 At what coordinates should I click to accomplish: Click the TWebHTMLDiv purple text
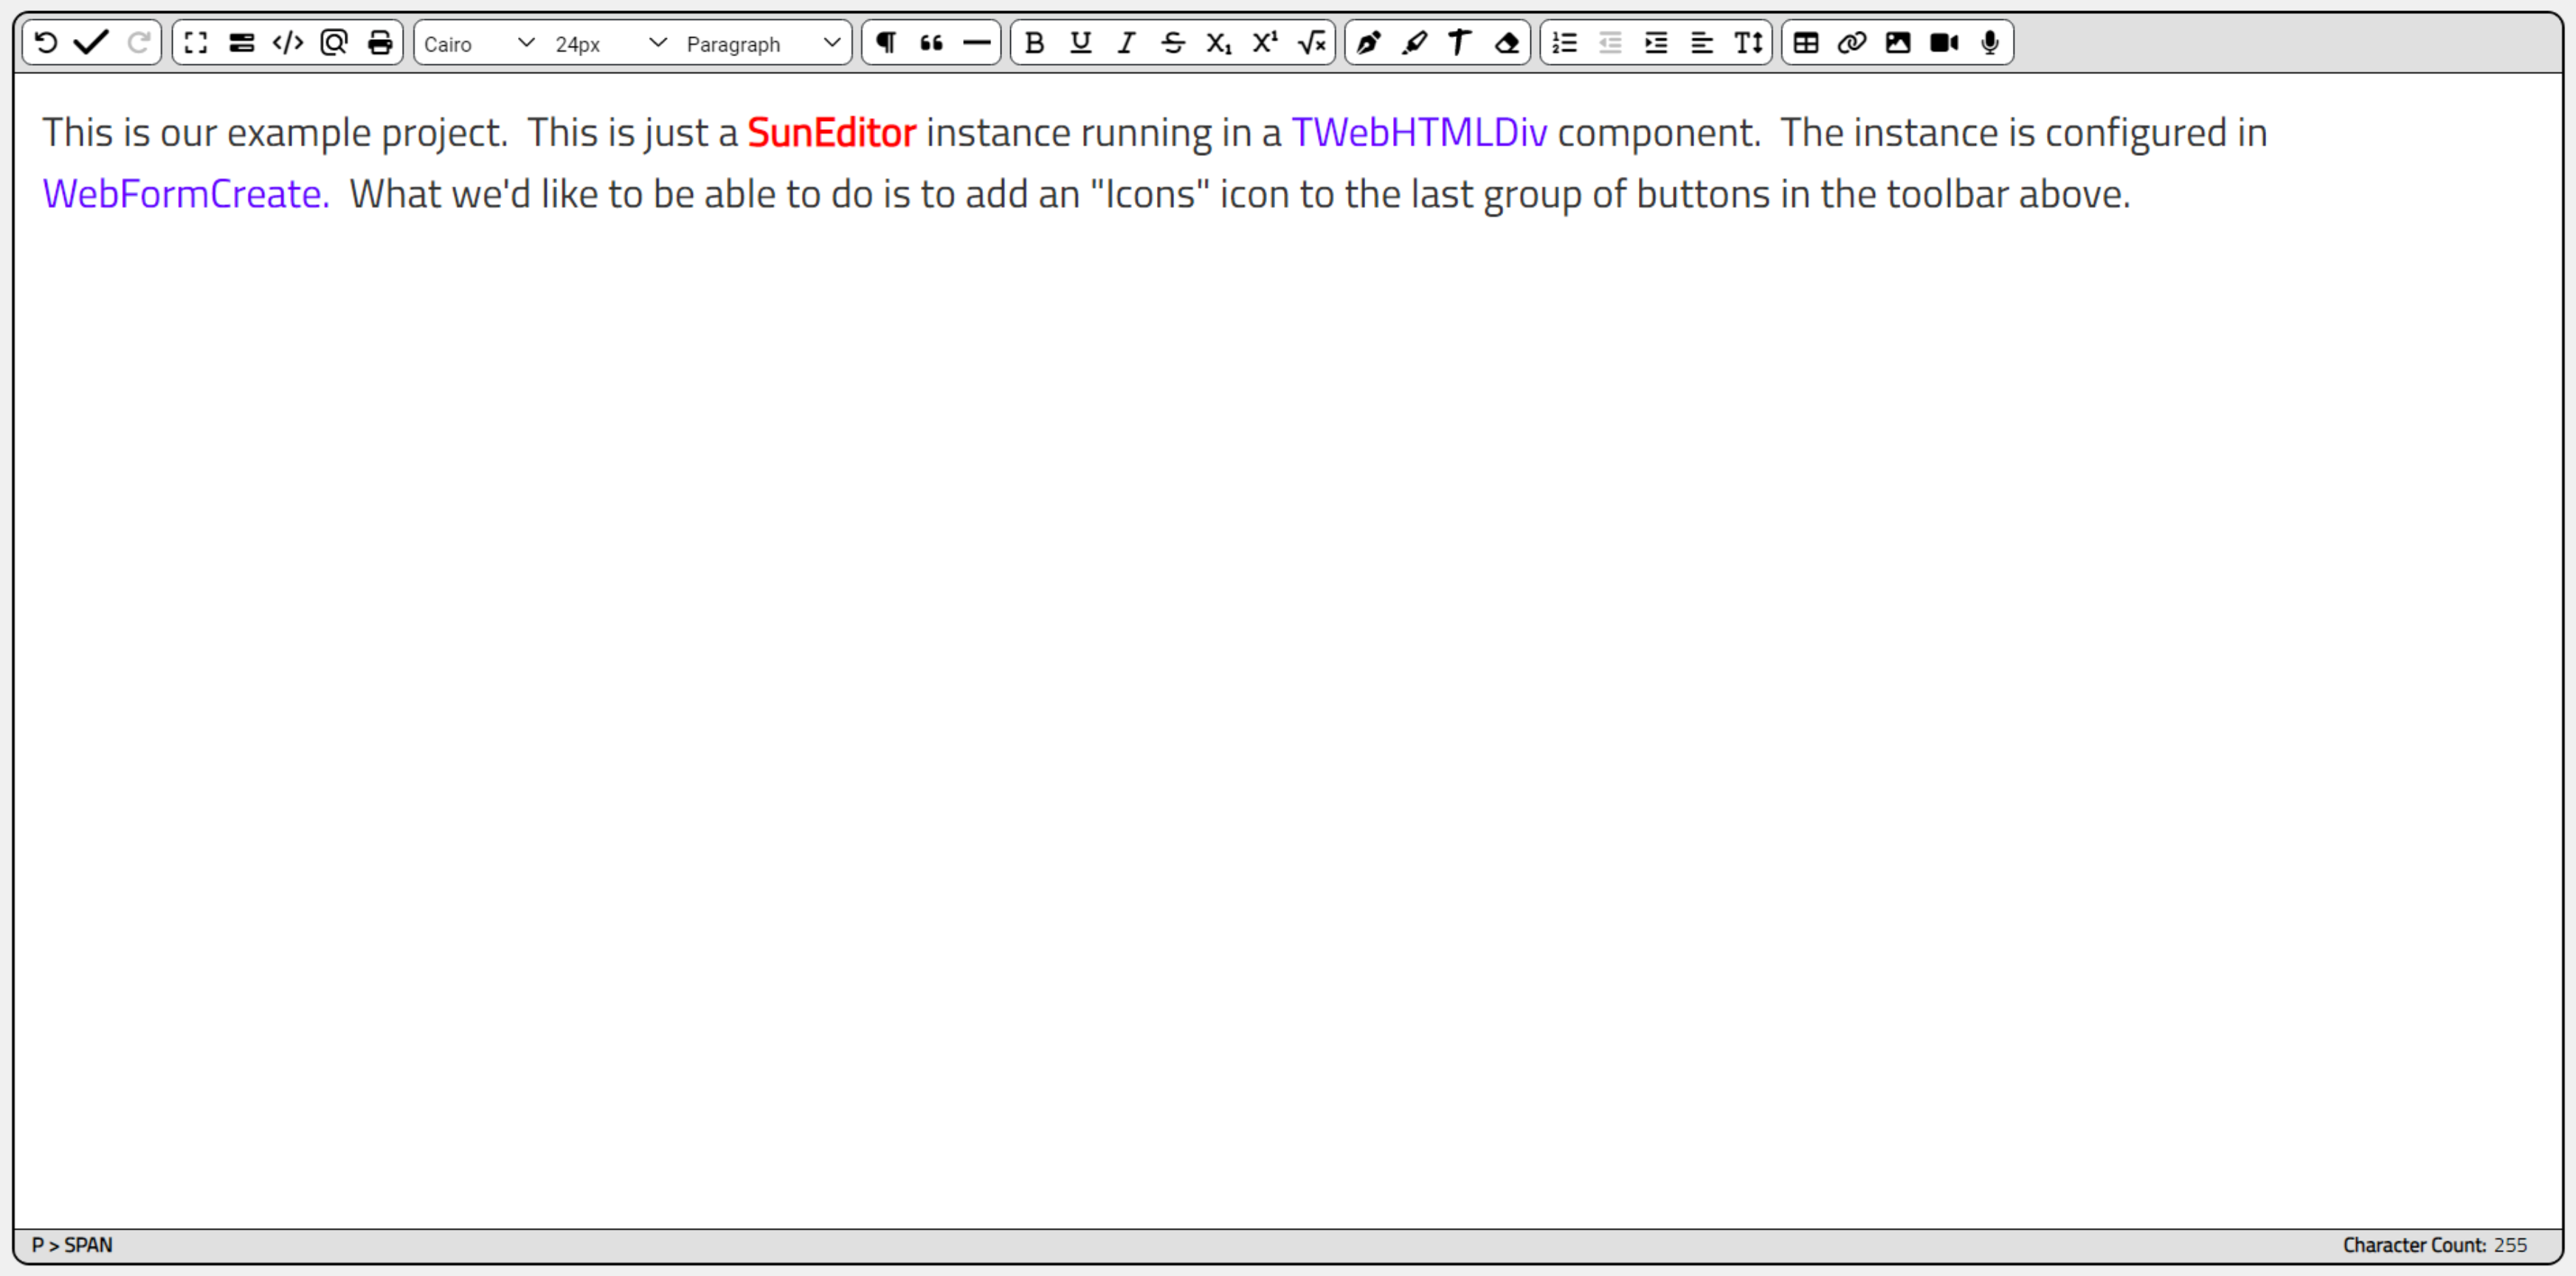point(1419,133)
